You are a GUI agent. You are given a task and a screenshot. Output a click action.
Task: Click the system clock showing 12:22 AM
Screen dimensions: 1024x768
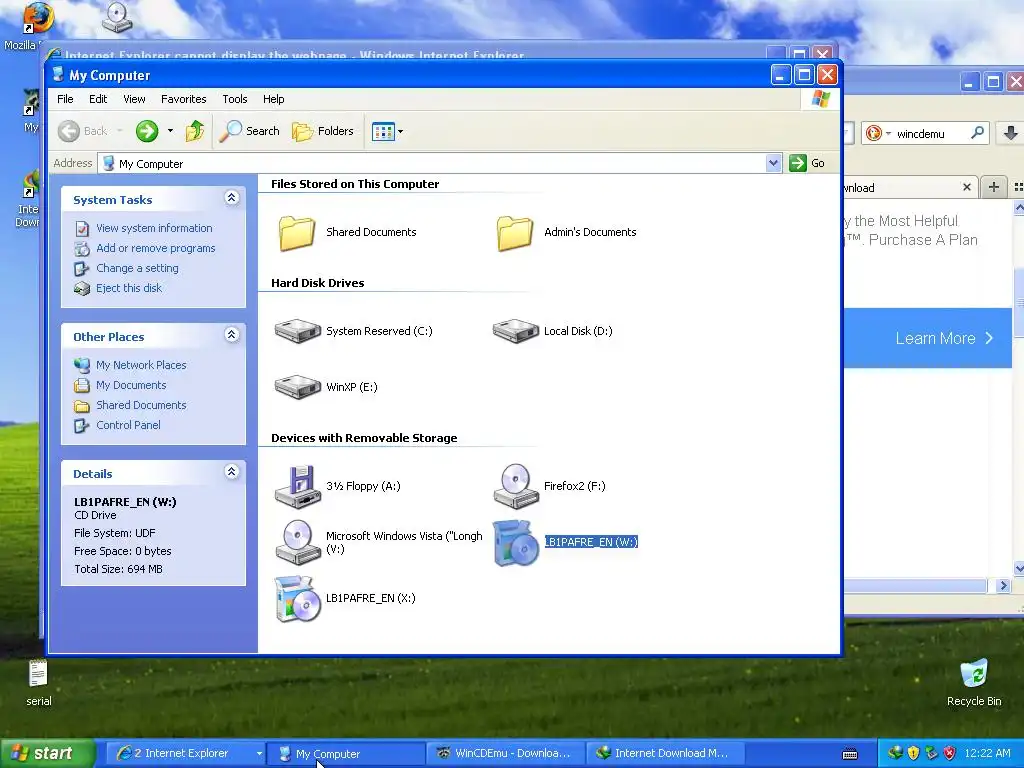click(x=987, y=754)
